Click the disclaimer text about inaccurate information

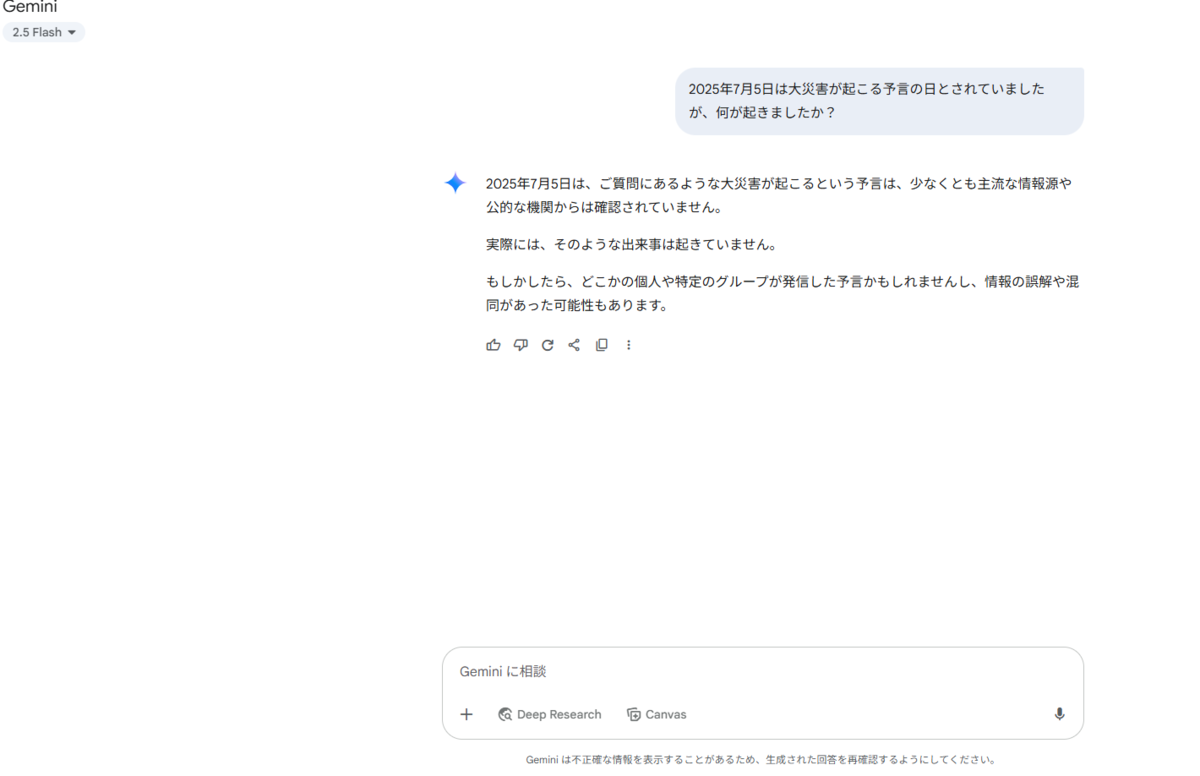(761, 760)
